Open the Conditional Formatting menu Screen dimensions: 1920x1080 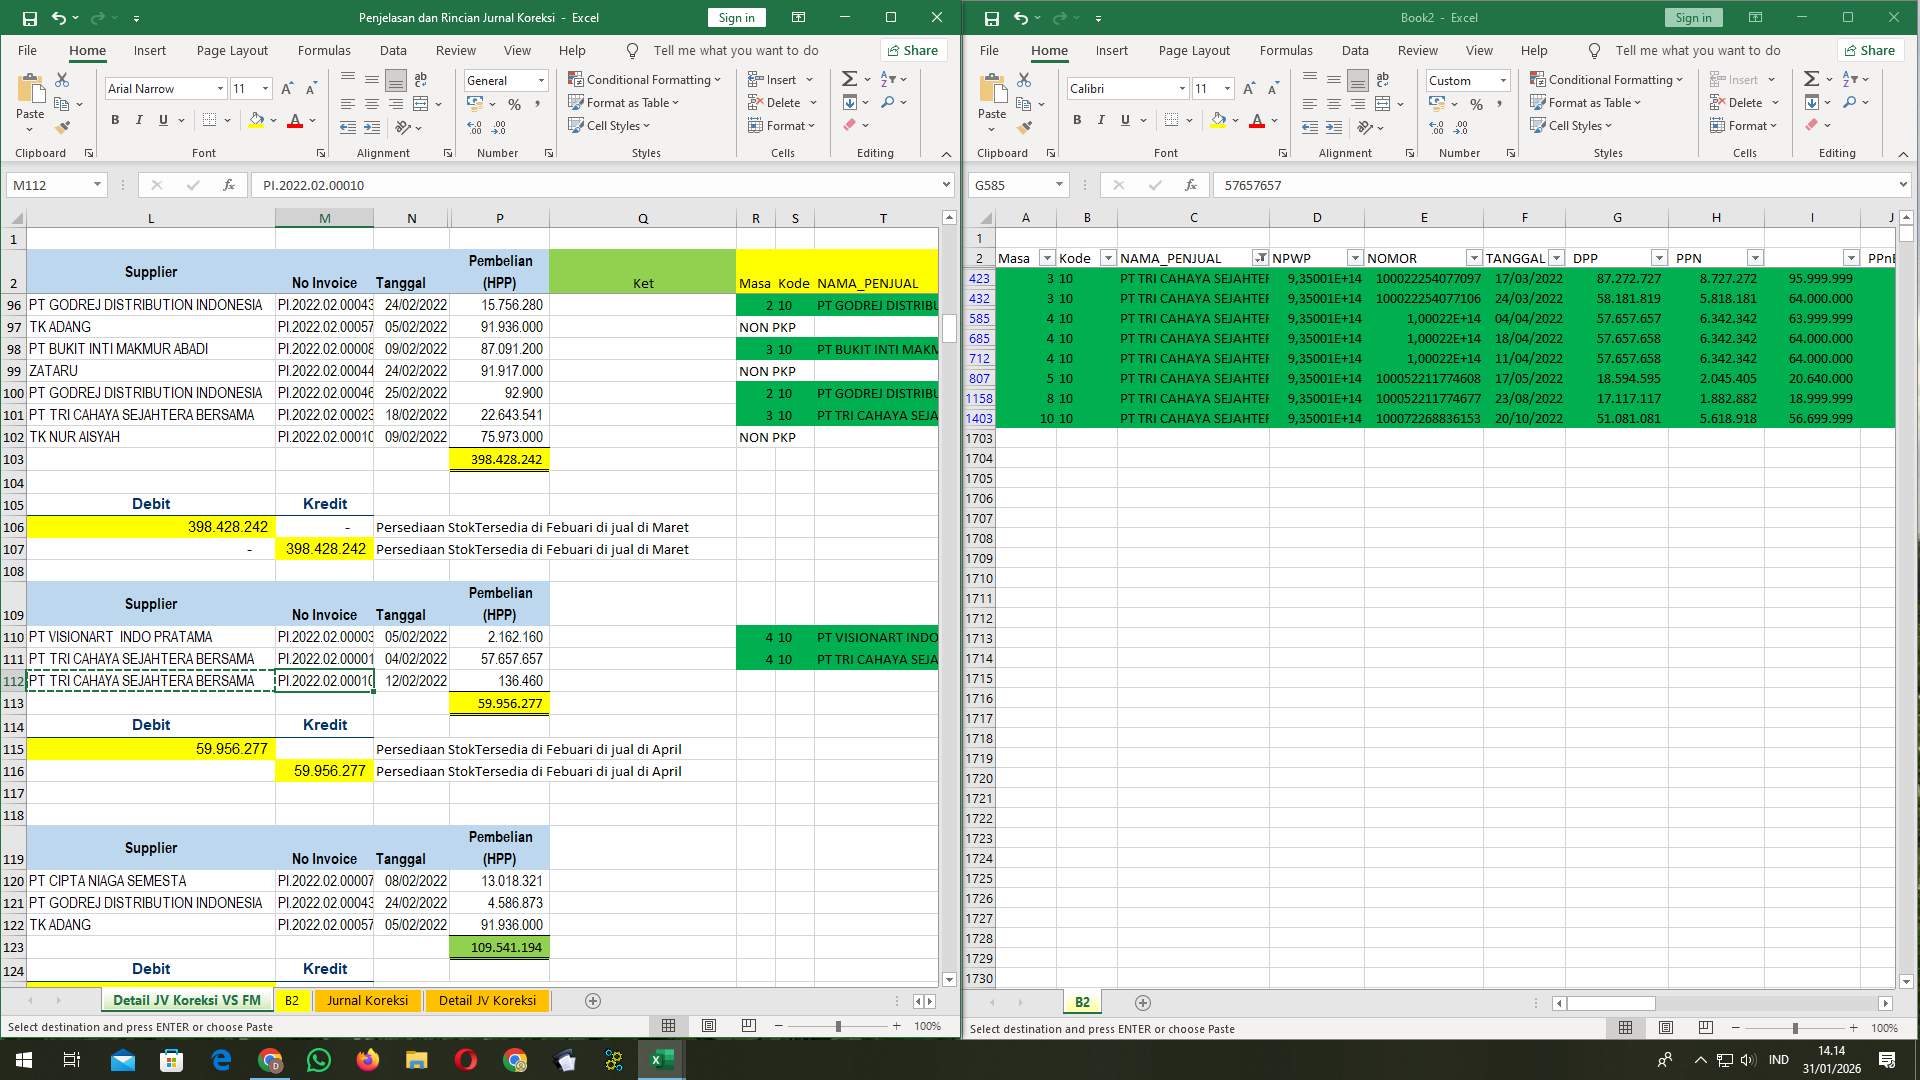point(645,79)
